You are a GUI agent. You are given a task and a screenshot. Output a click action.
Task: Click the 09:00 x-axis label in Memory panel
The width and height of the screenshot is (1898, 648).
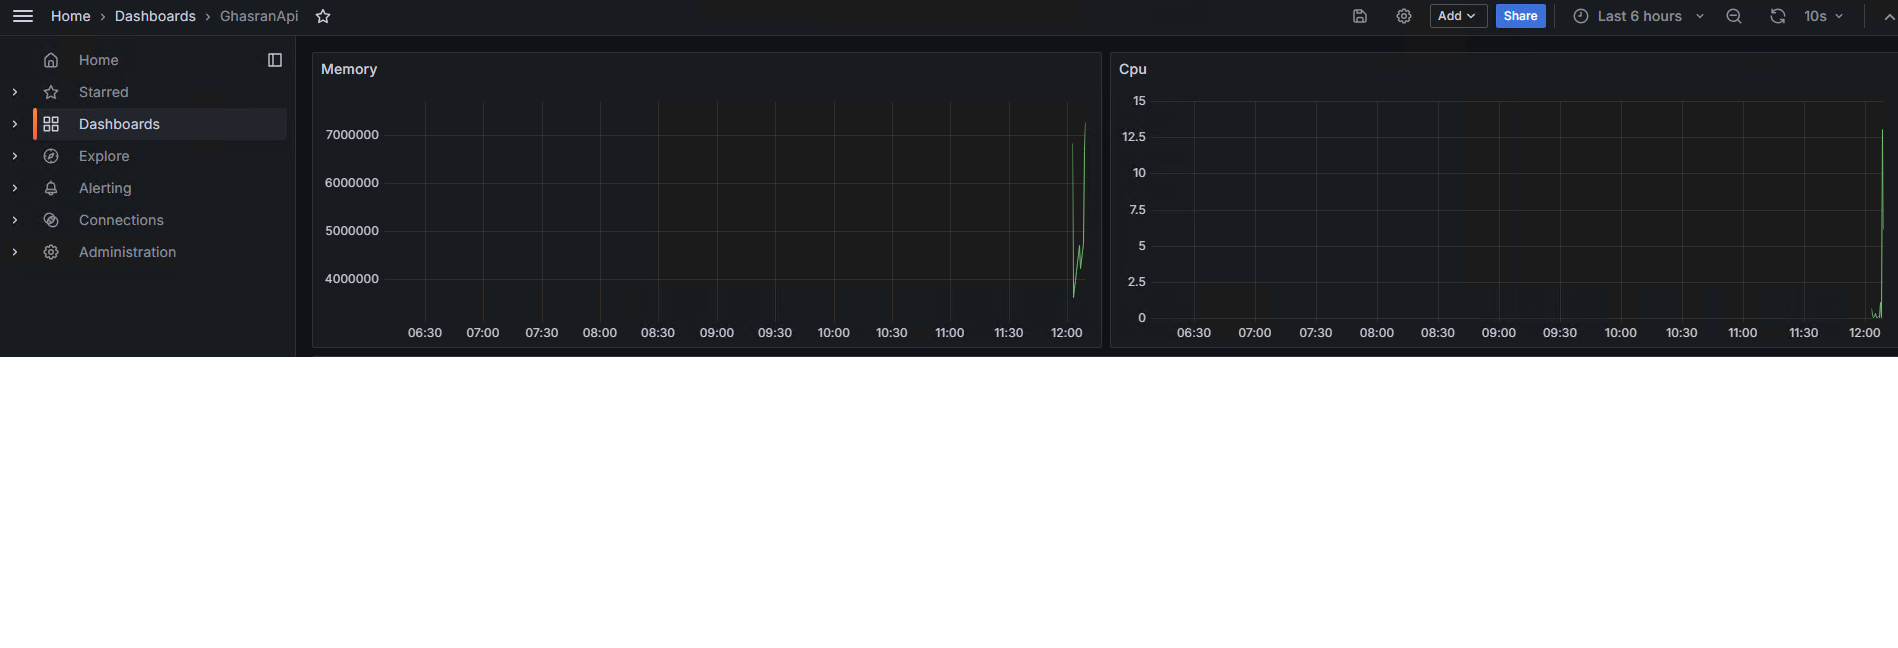click(x=717, y=333)
